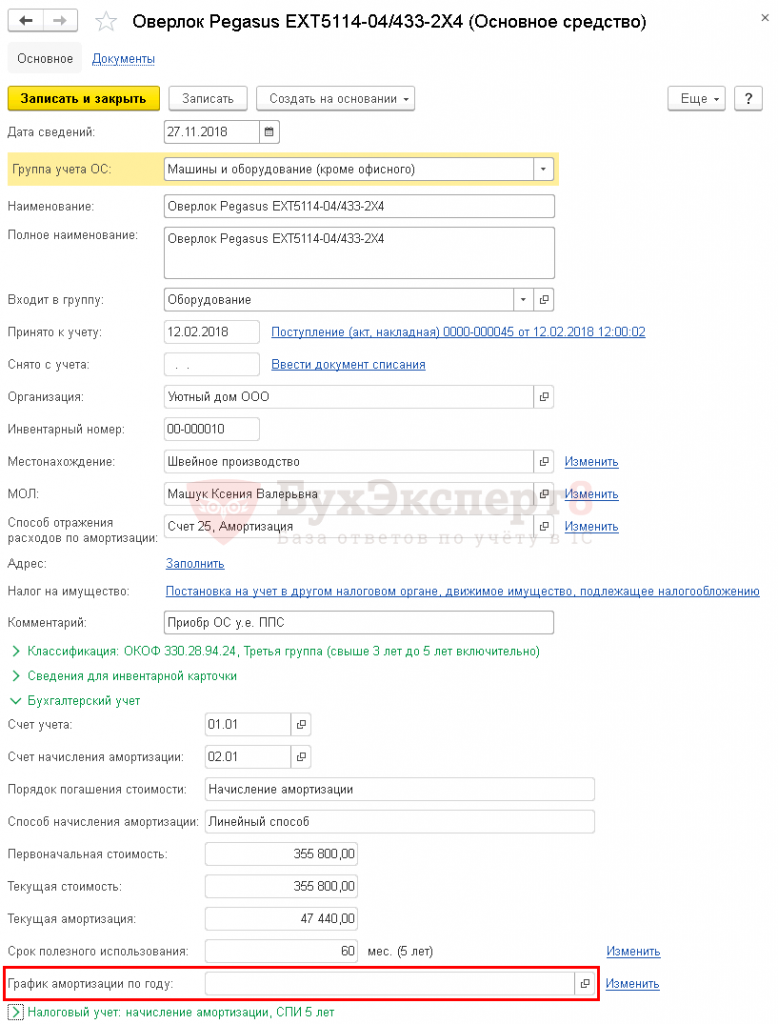Click Изменить next to Способ отражения расходов

coord(591,526)
